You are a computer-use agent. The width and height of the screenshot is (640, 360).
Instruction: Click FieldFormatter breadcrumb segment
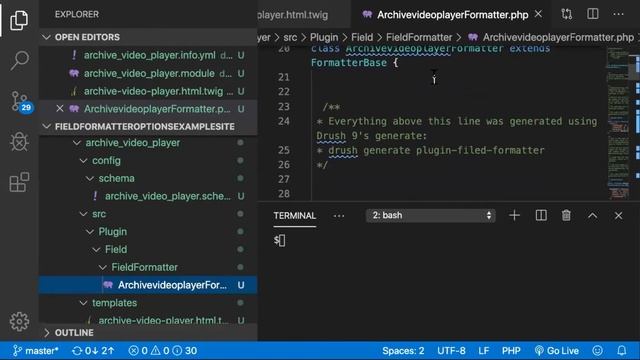coord(419,37)
